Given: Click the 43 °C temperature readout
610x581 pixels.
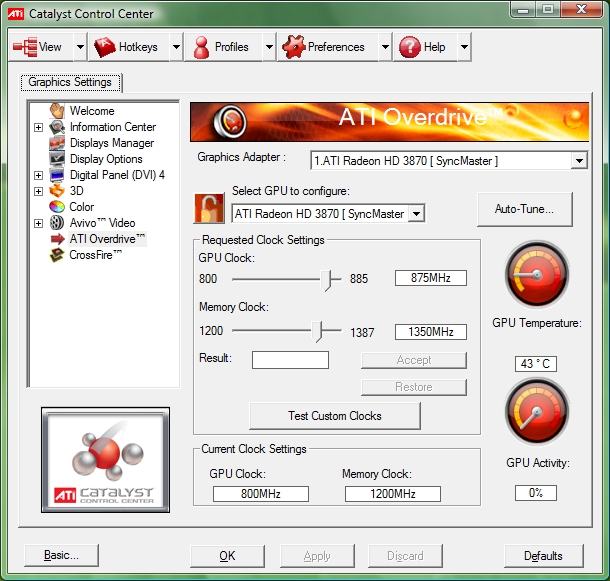Looking at the screenshot, I should pyautogui.click(x=536, y=363).
